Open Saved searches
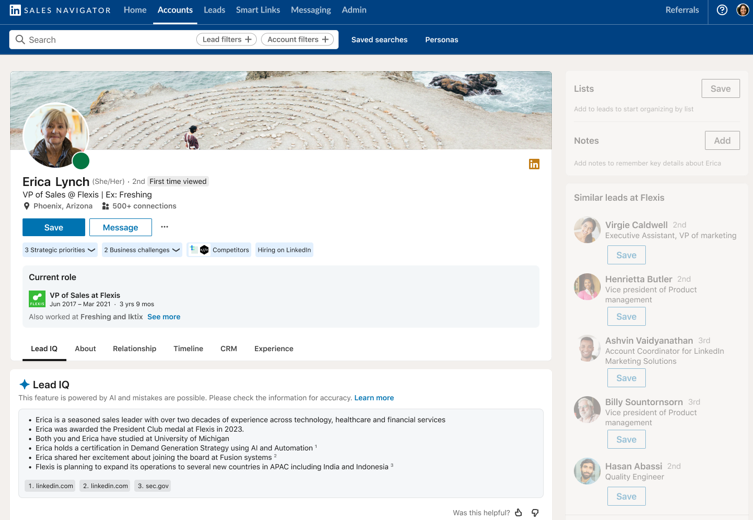 click(x=379, y=40)
